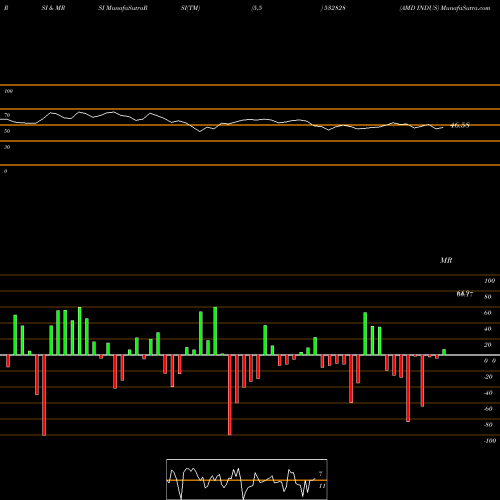500x500 pixels.
Task: Click the MR panel axis label -40
Action: click(488, 393)
